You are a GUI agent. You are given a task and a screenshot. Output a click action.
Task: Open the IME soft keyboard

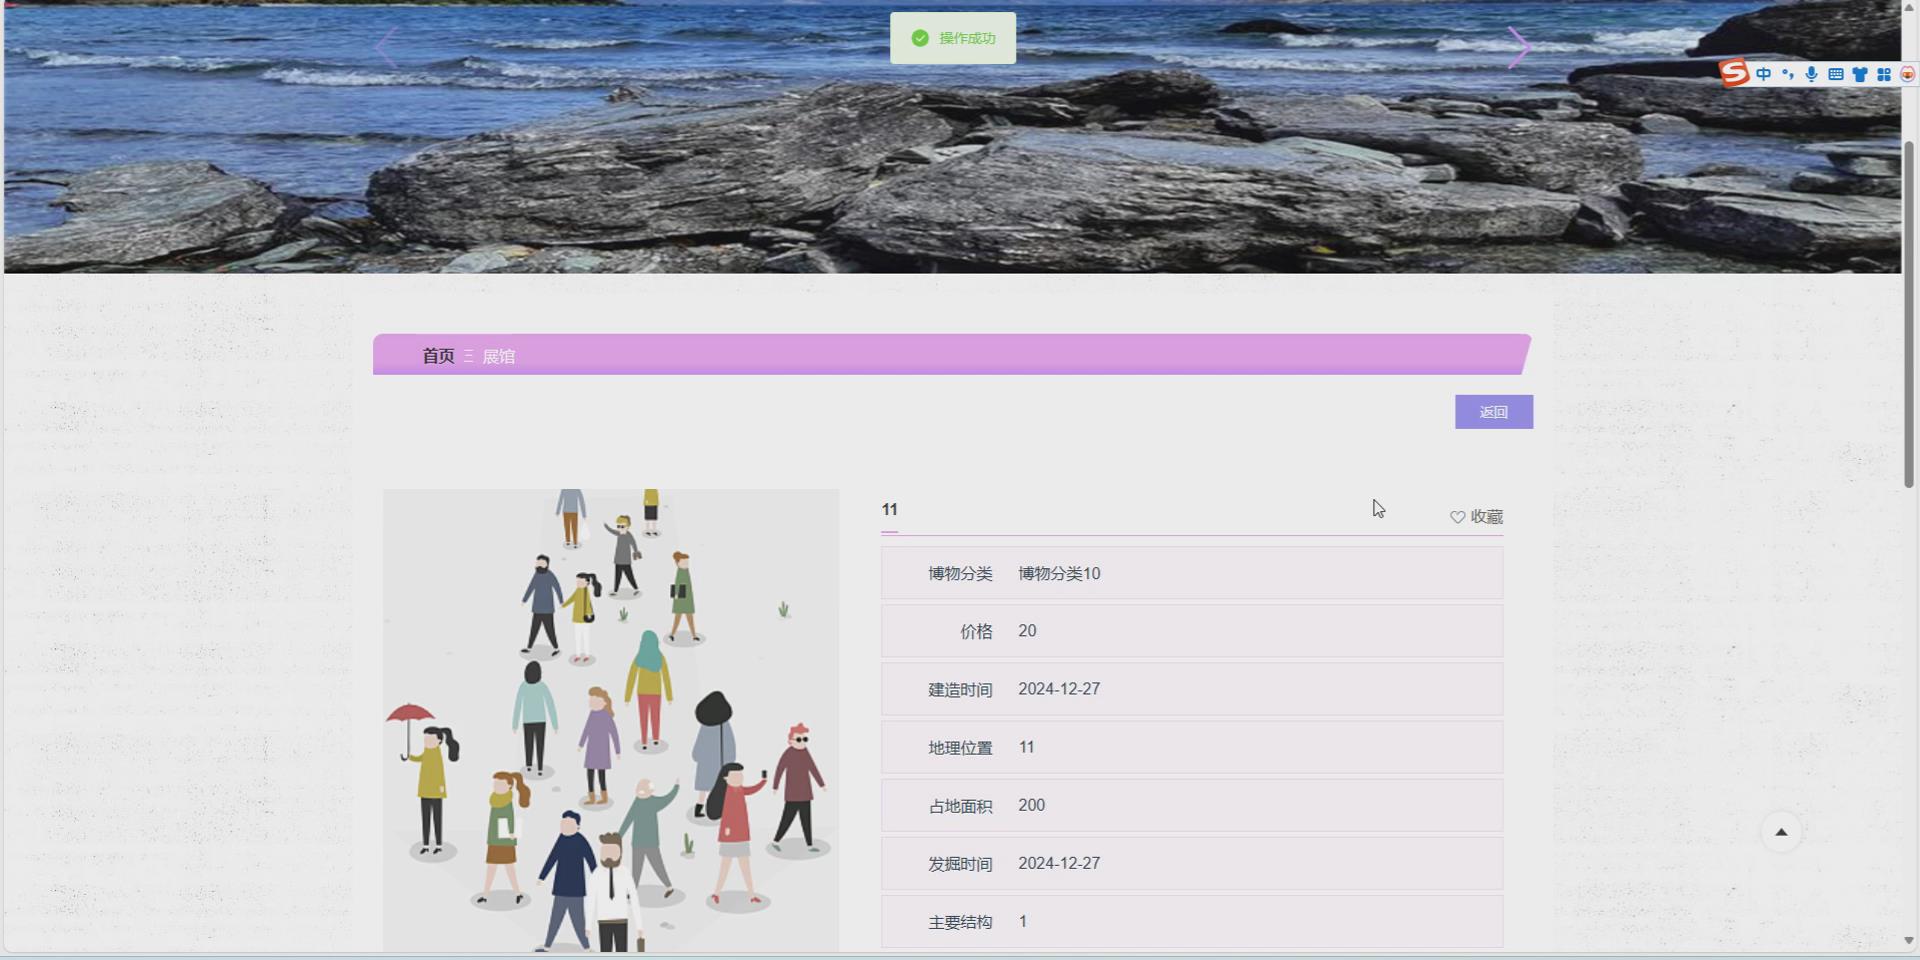coord(1836,74)
